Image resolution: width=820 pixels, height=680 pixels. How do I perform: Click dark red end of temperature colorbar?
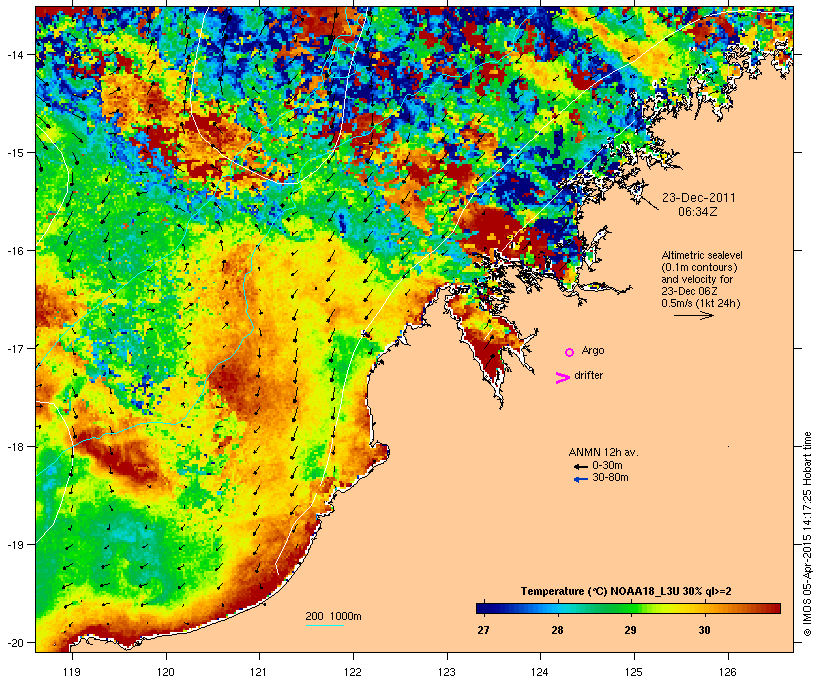pyautogui.click(x=774, y=608)
